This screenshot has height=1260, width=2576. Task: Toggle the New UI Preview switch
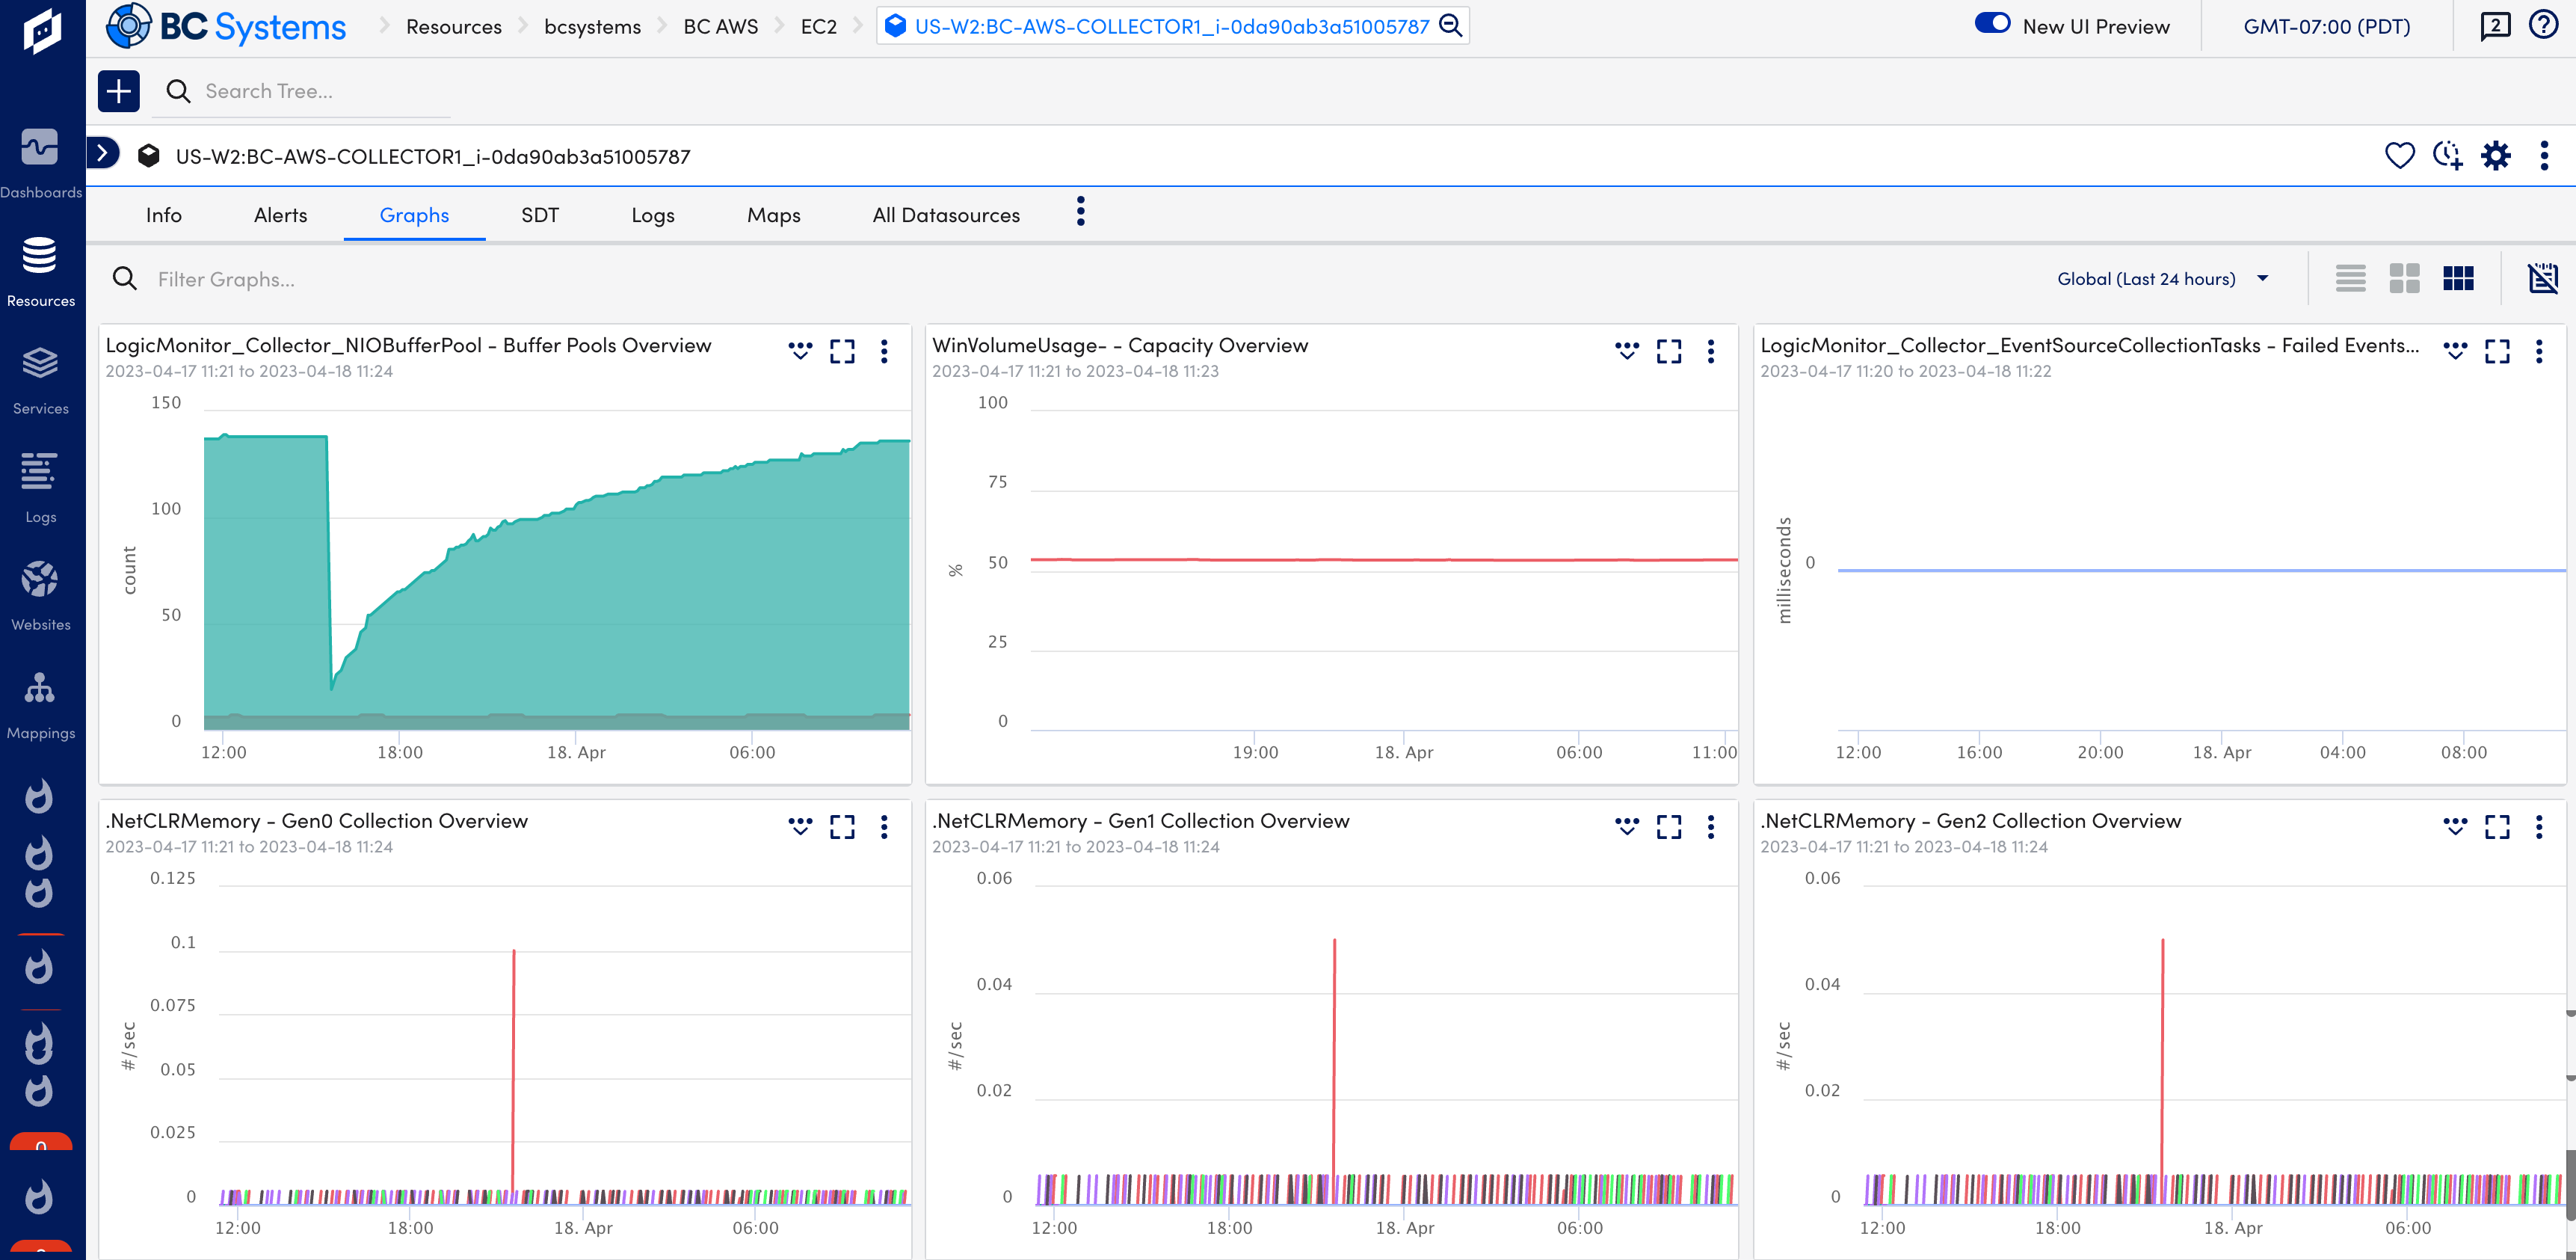[x=1992, y=24]
